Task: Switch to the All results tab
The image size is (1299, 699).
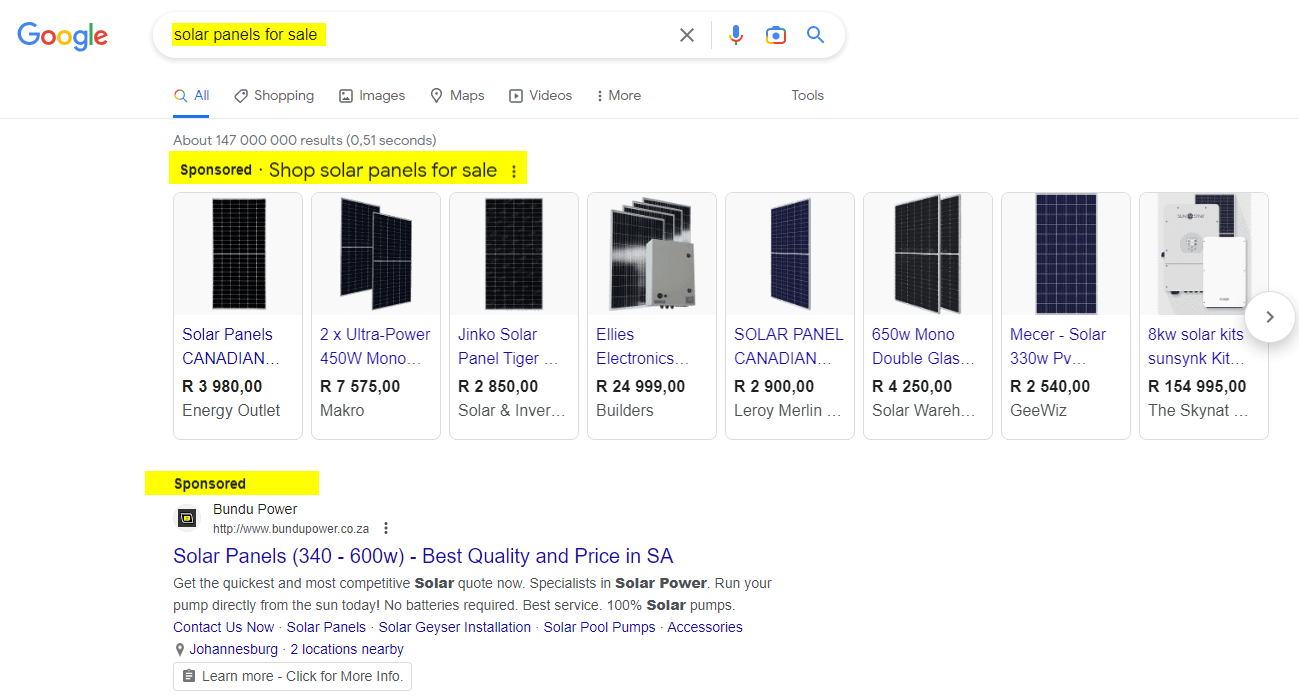Action: (x=192, y=96)
